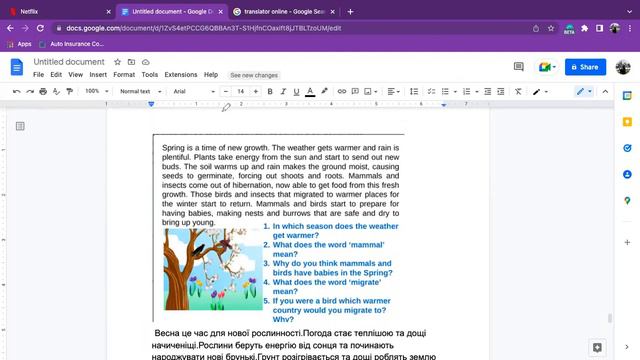Open Tasks in side panel
Viewport: 640px width, 360px height.
[x=627, y=148]
